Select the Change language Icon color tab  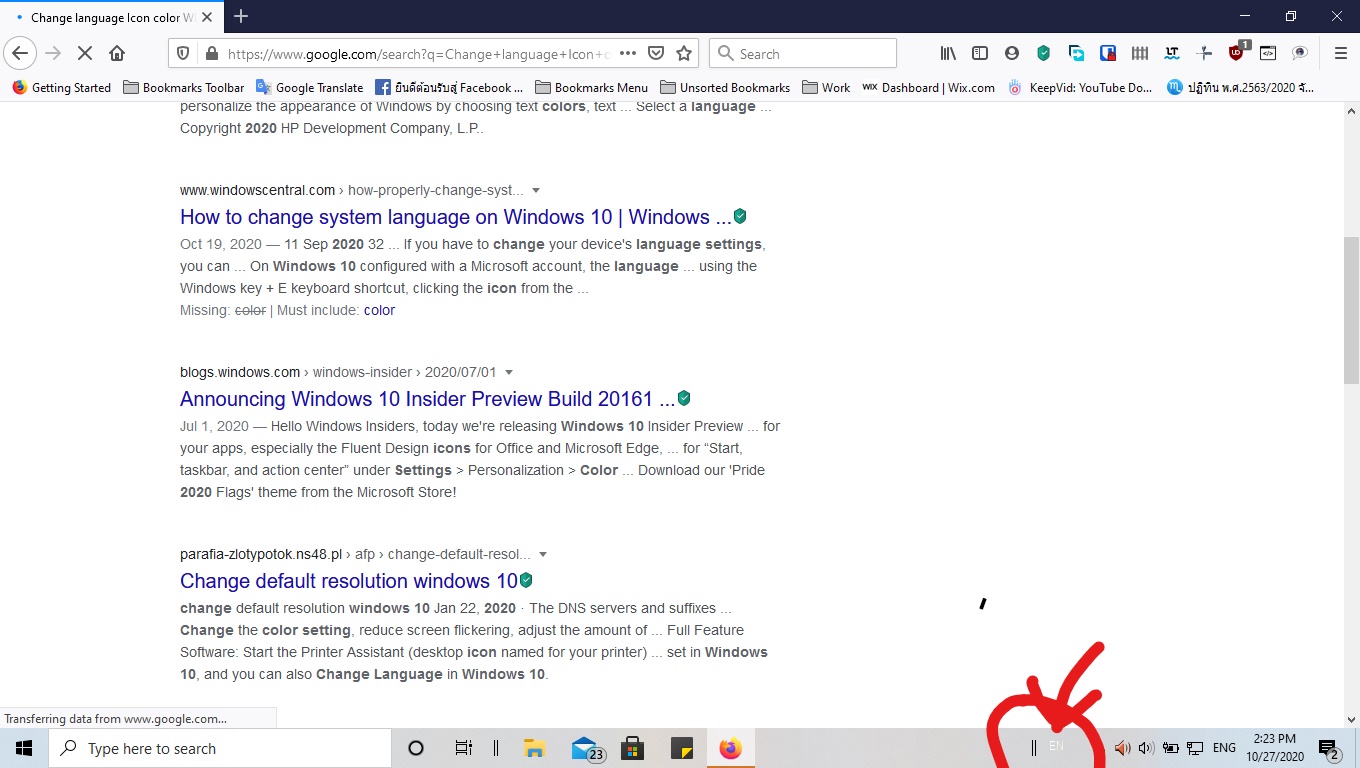[x=110, y=17]
